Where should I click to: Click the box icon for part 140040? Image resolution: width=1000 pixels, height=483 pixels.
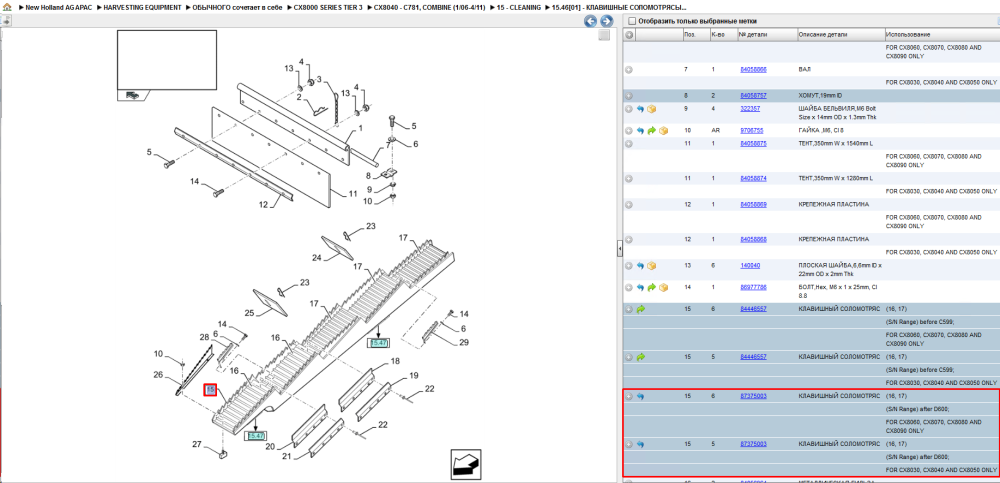point(652,265)
